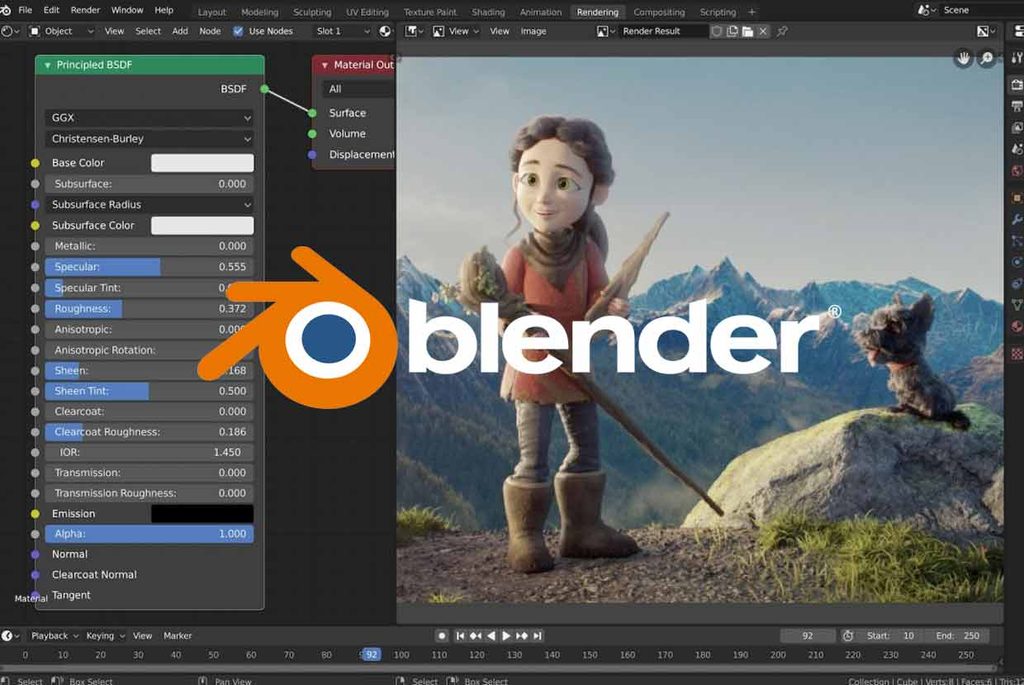Viewport: 1024px width, 685px height.
Task: Open the Playback dropdown in timeline
Action: (x=55, y=635)
